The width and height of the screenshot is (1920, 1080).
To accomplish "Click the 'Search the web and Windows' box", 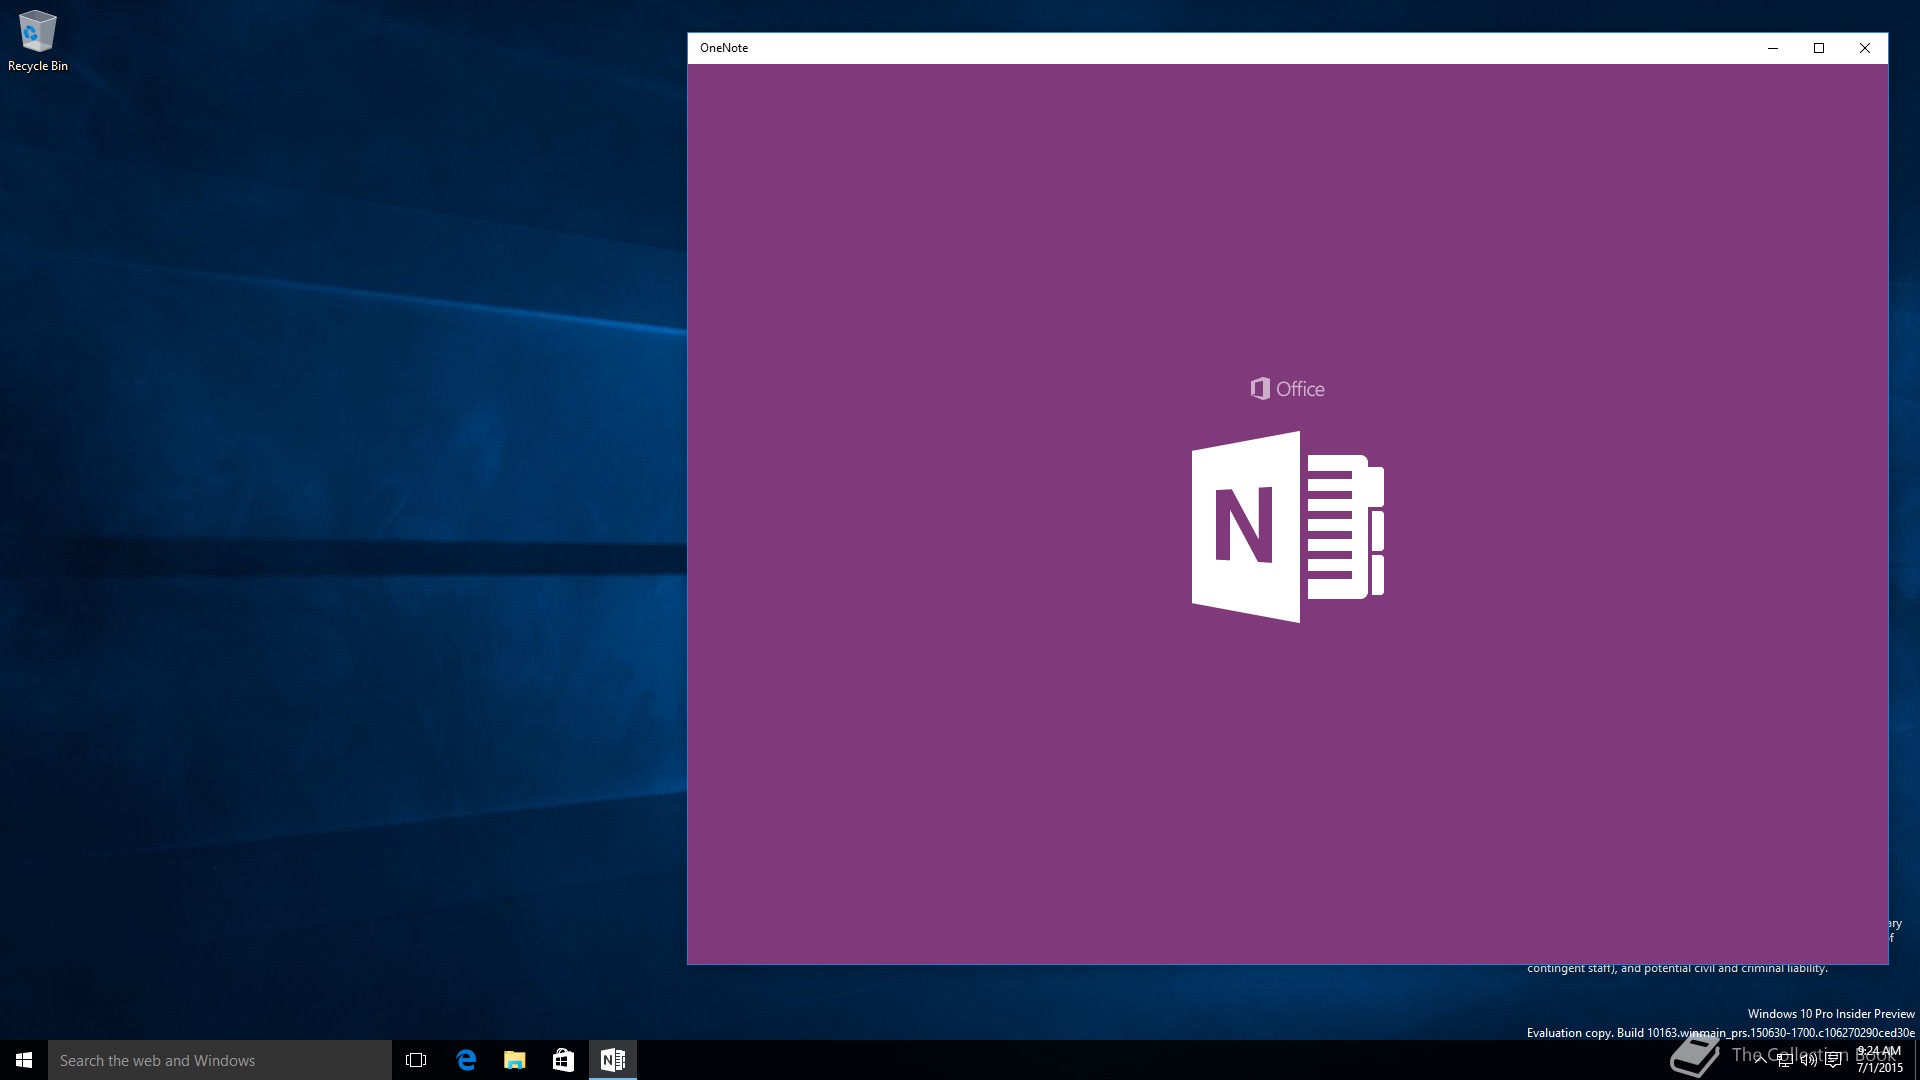I will point(220,1060).
